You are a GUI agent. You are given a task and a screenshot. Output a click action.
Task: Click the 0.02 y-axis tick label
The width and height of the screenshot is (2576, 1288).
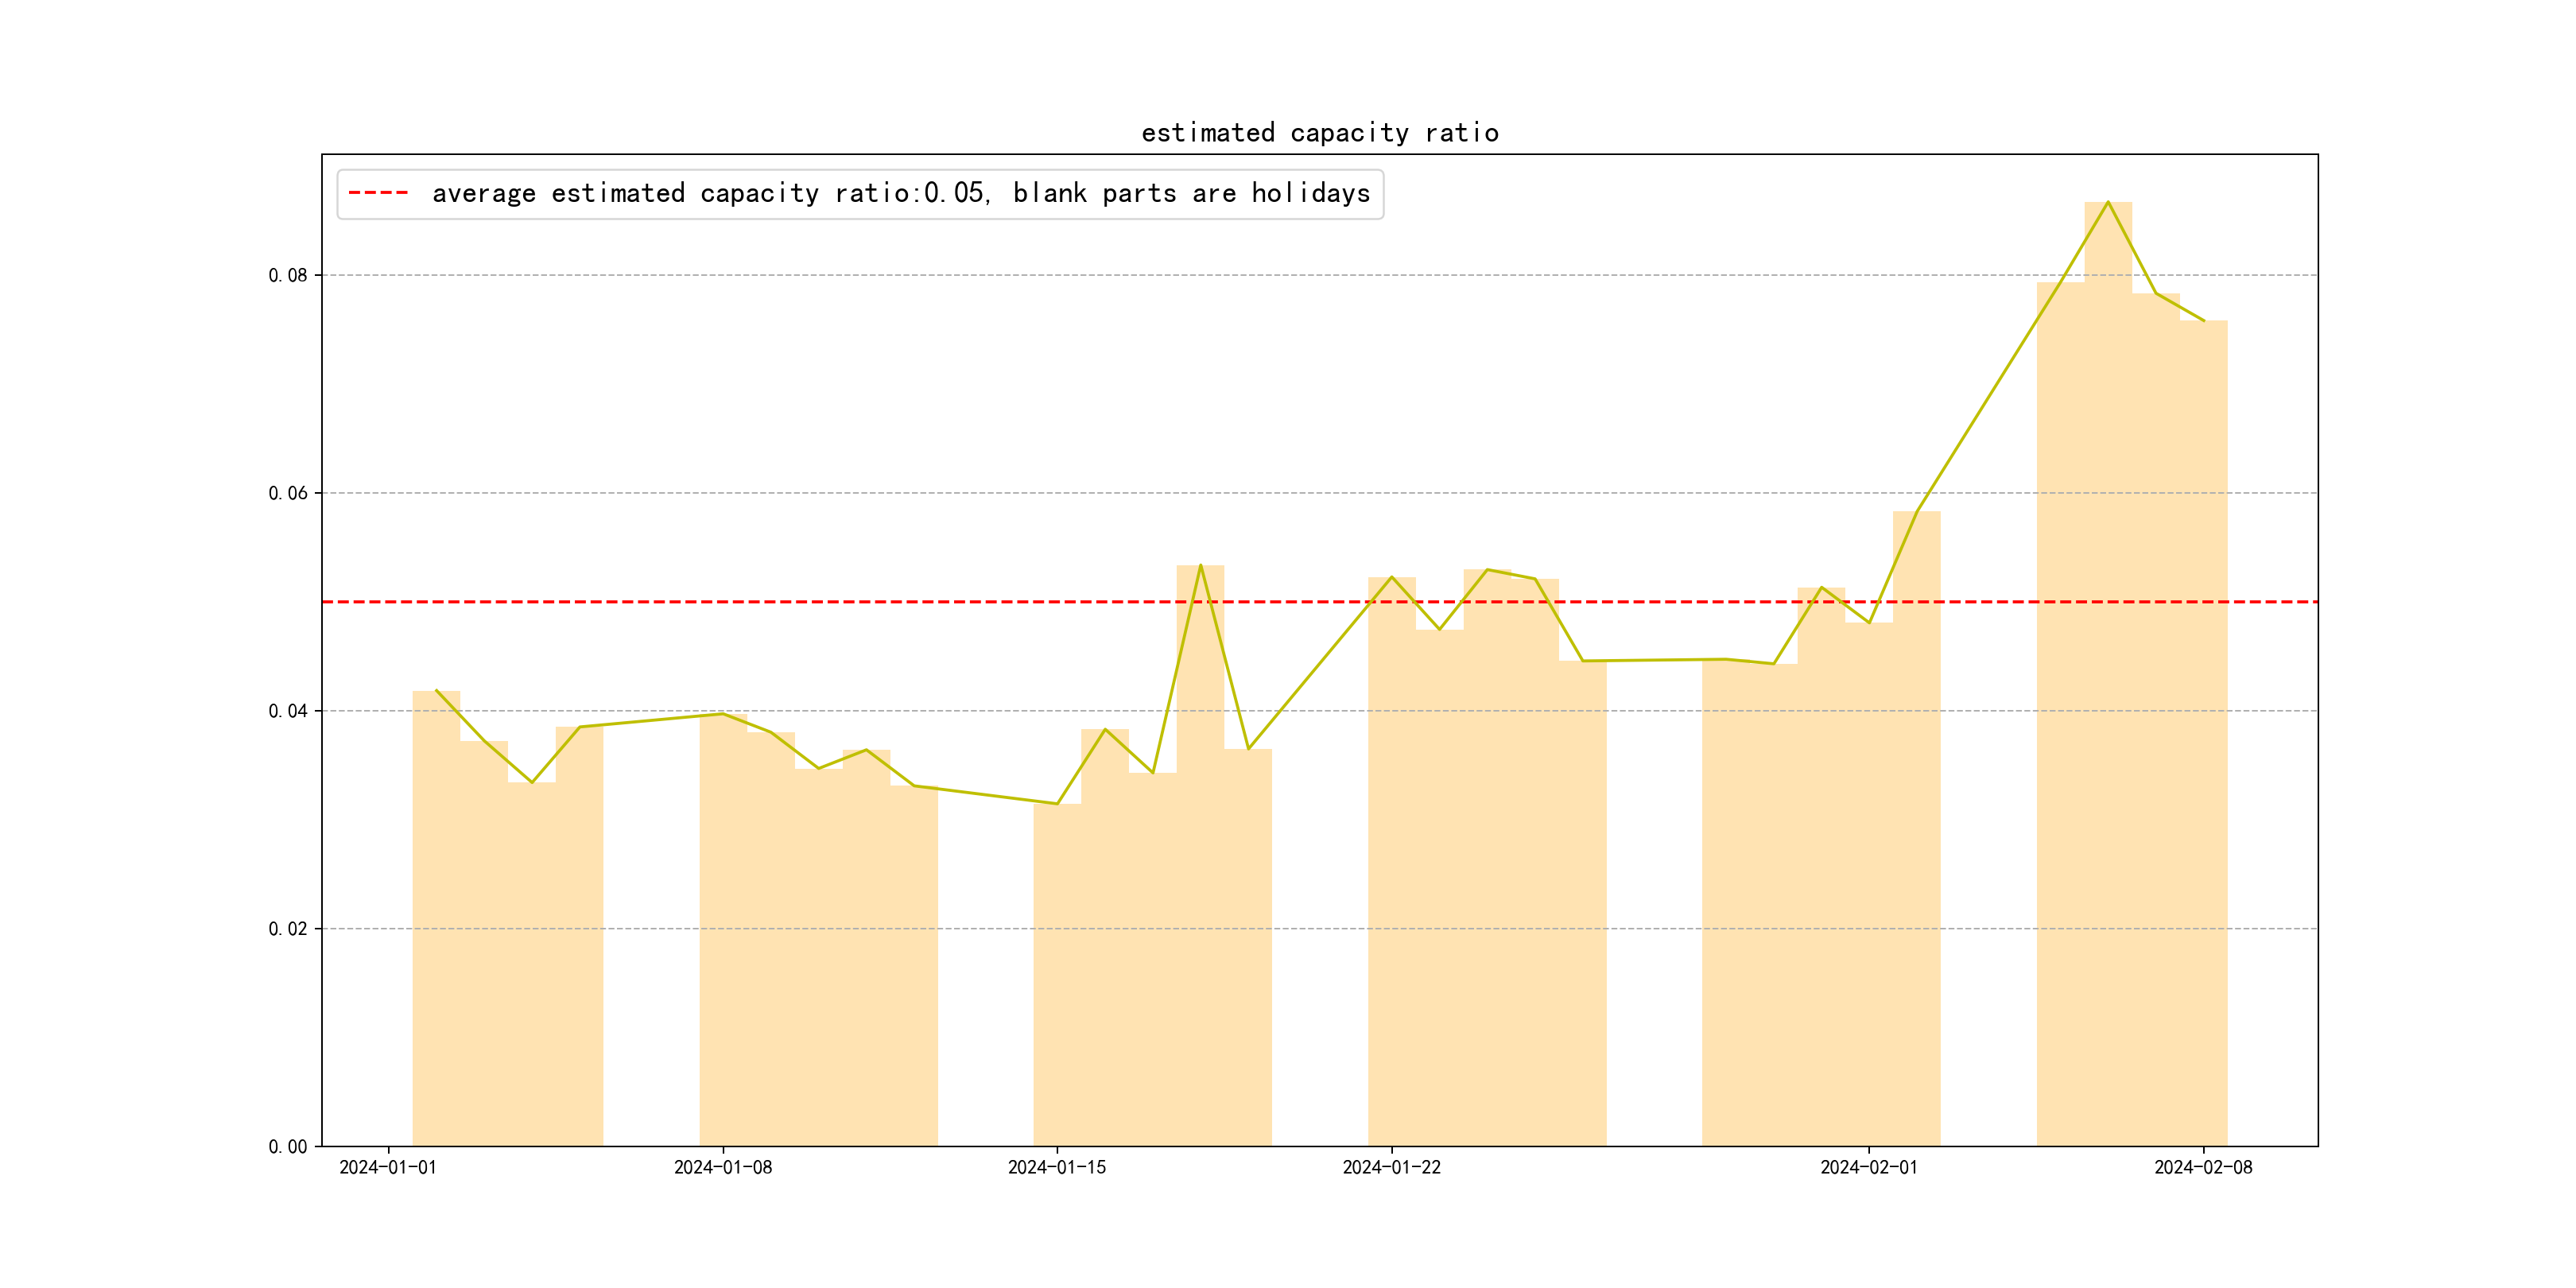pyautogui.click(x=288, y=929)
